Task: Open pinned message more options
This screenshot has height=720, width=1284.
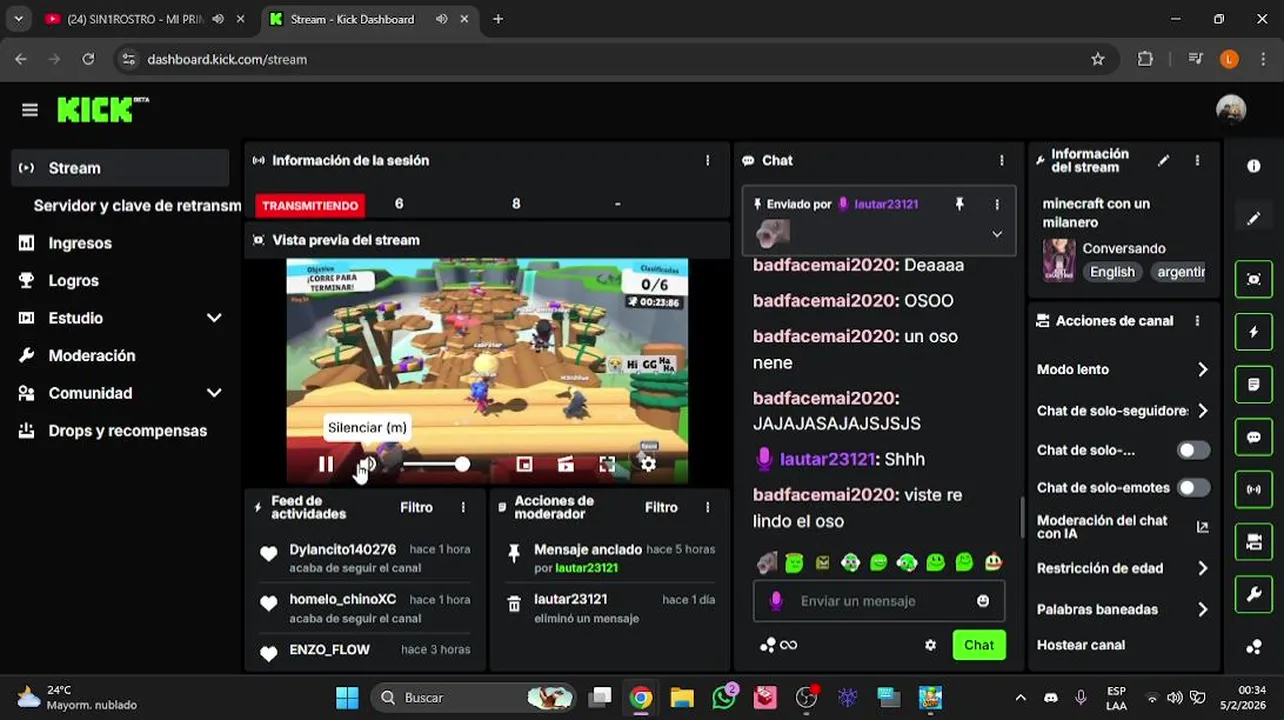Action: 997,204
